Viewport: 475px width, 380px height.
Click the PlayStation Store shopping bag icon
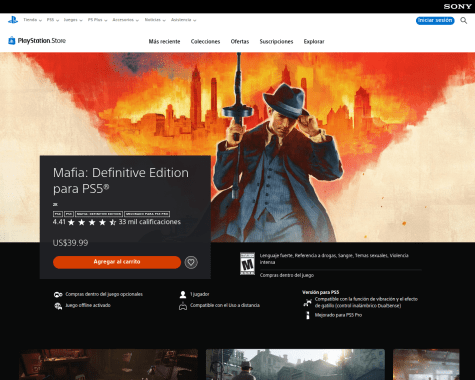(12, 41)
